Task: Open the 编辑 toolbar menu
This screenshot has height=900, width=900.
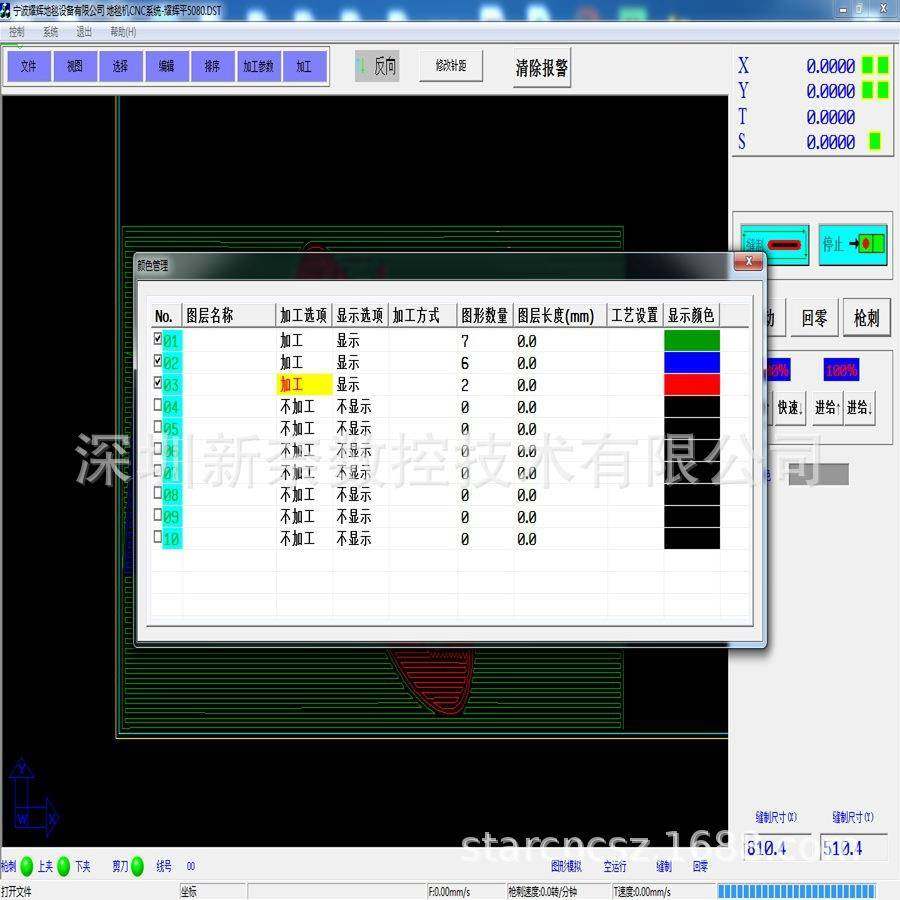Action: click(166, 67)
